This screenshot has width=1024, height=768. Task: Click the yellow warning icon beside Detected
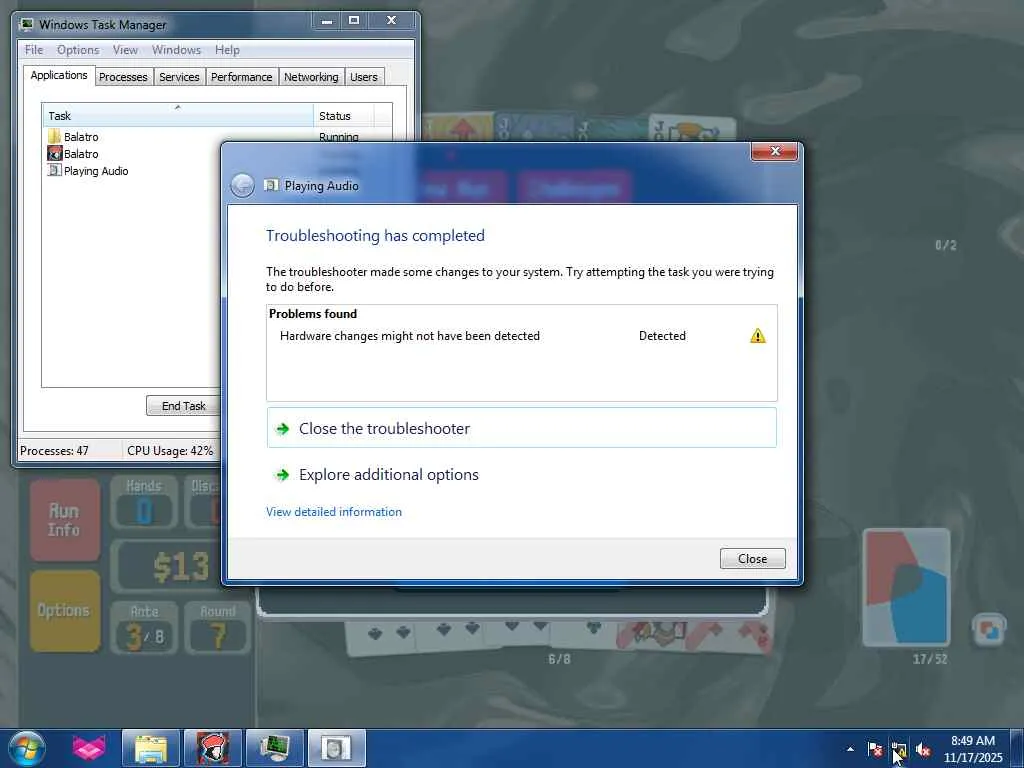pyautogui.click(x=758, y=336)
